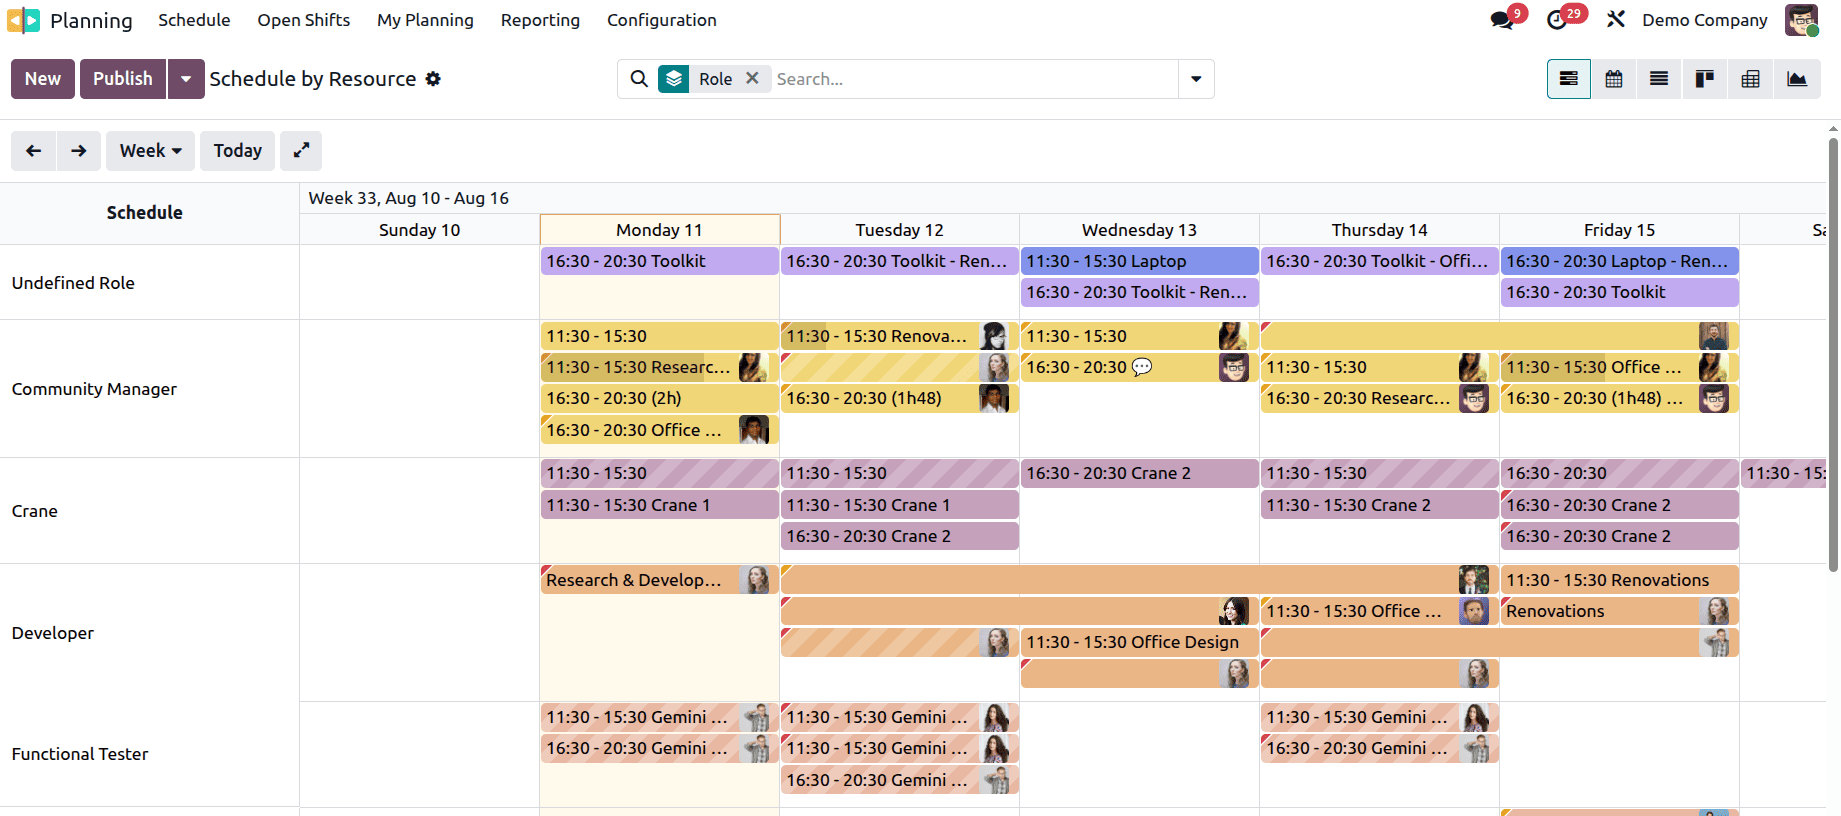Switch to Pivot view
This screenshot has height=816, width=1841.
[x=1750, y=79]
